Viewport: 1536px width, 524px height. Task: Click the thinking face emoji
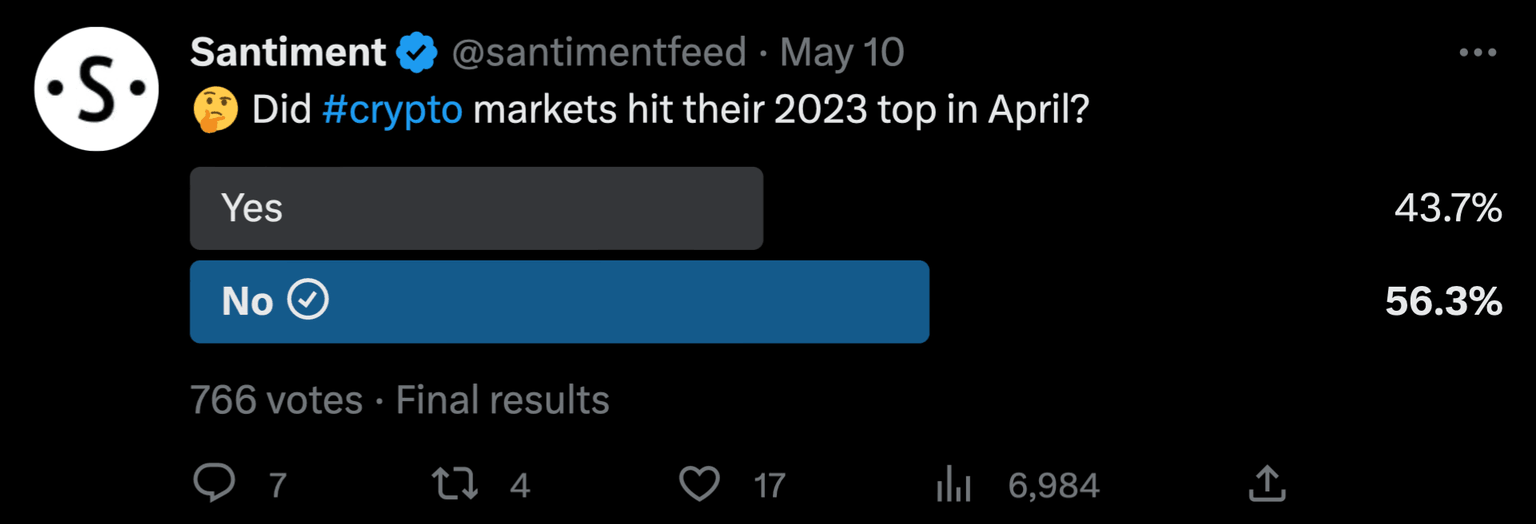[x=214, y=110]
